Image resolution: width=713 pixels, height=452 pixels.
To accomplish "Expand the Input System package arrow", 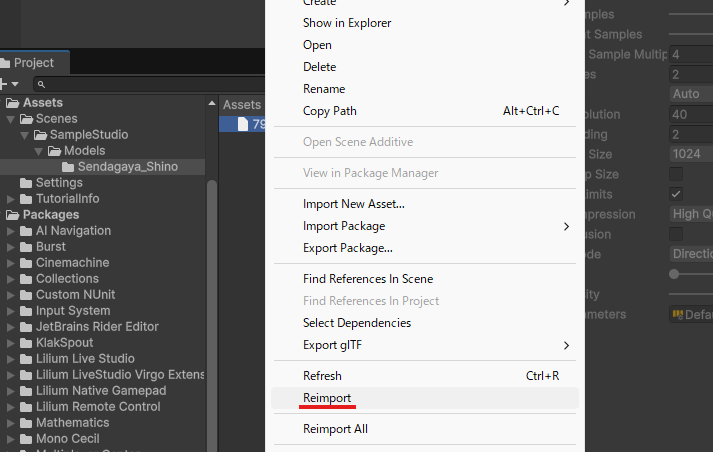I will [10, 311].
